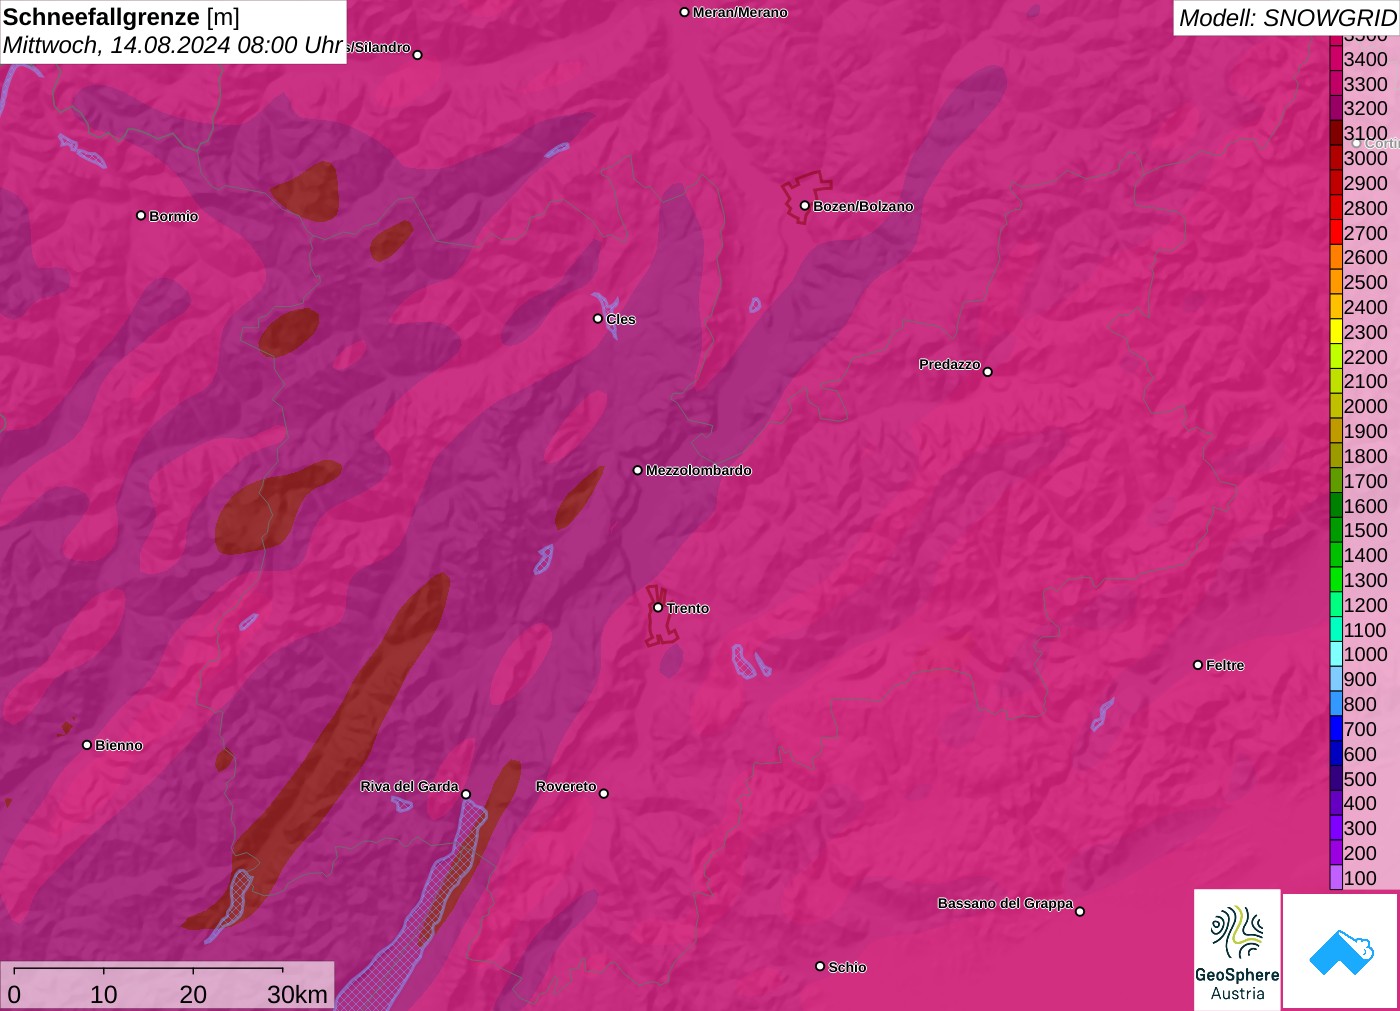Click the legend value label 3300
Screen dimensions: 1400x1011
click(1365, 84)
